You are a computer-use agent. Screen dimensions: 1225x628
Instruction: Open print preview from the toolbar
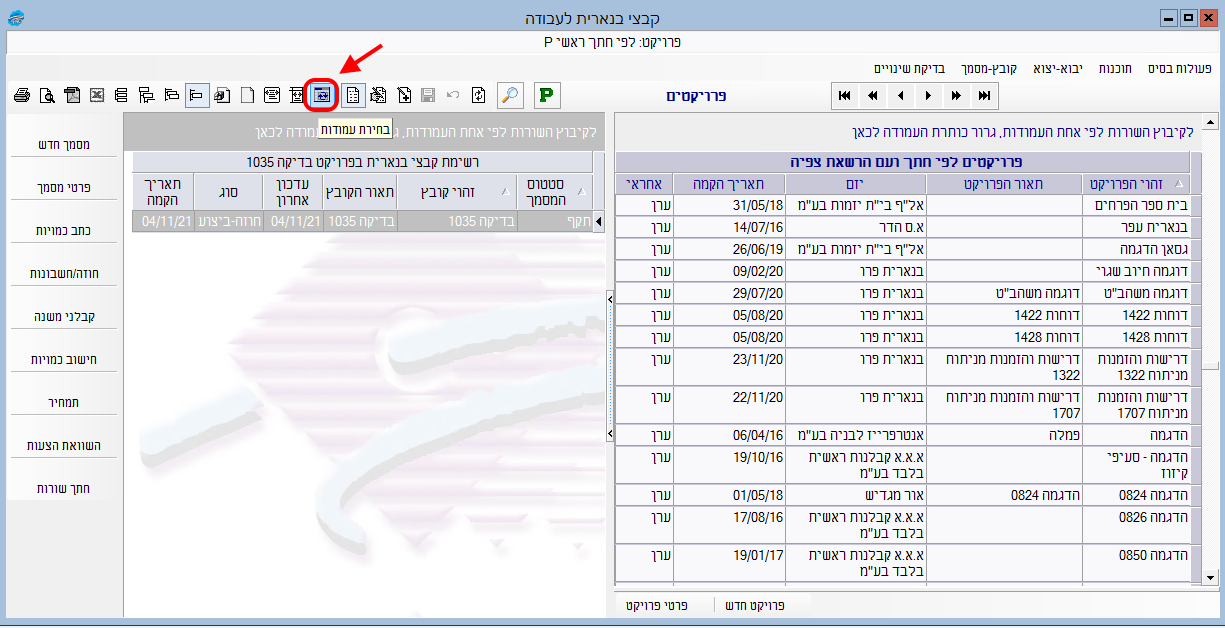(47, 96)
